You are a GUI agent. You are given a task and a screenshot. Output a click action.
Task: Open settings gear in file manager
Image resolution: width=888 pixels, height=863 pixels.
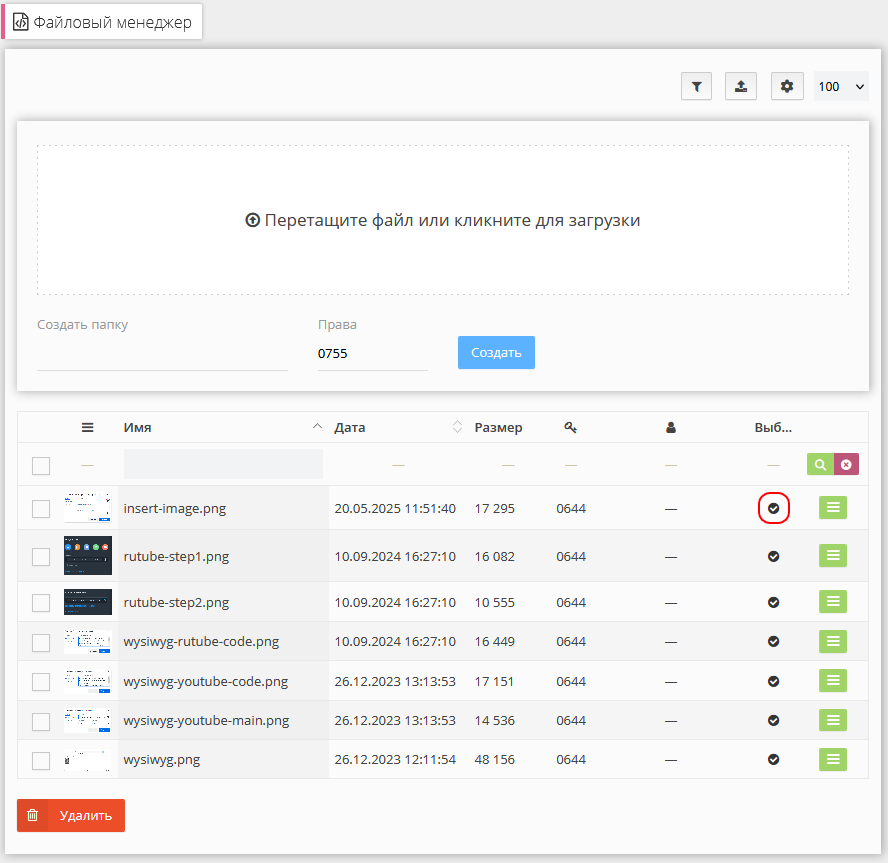(787, 87)
